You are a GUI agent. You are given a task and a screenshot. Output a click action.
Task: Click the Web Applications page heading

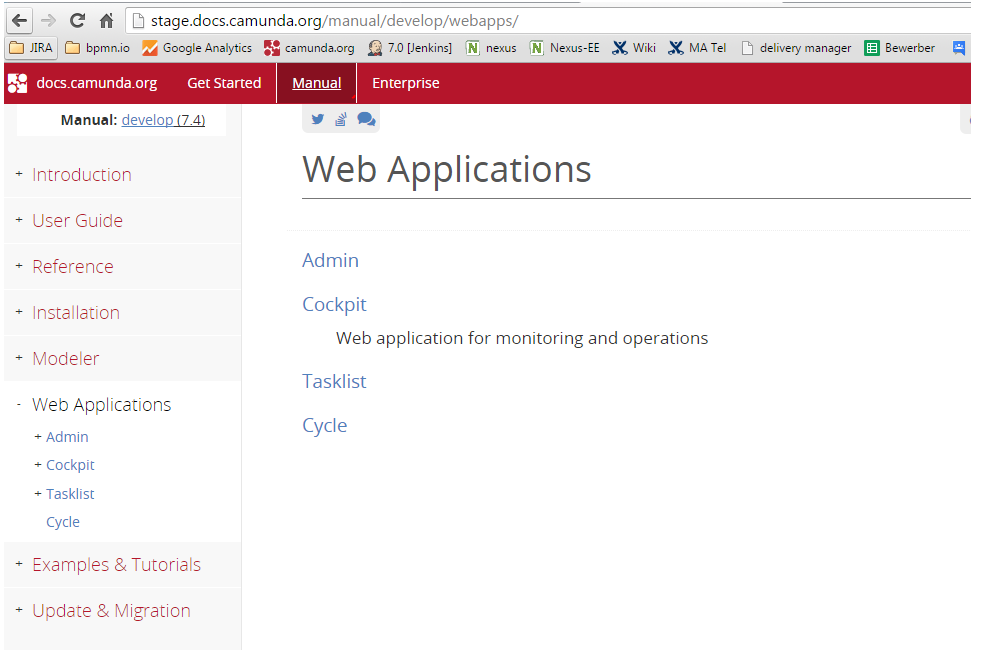[447, 169]
